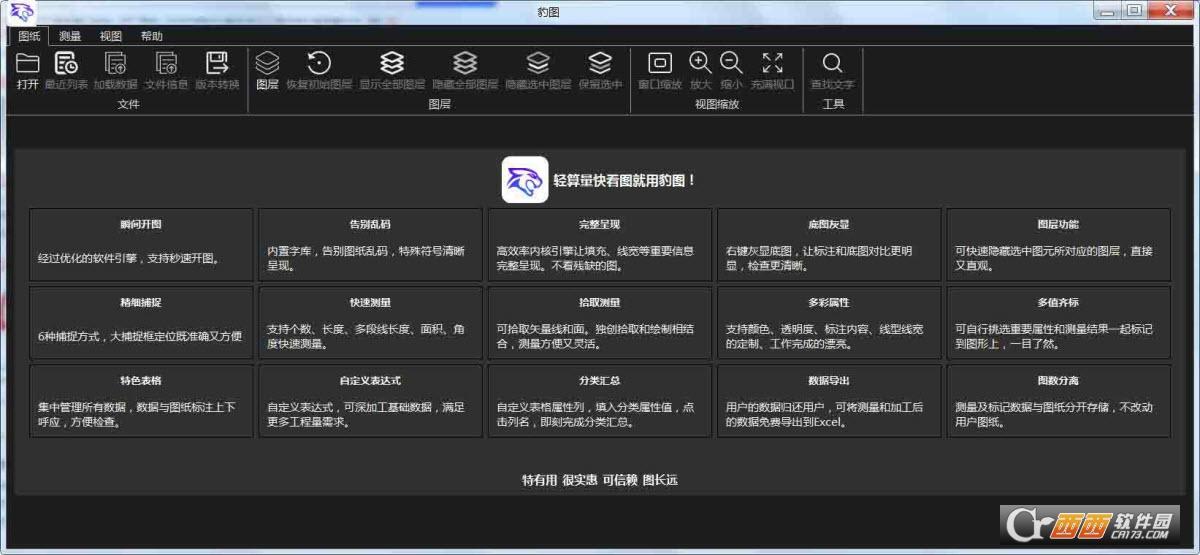This screenshot has height=555, width=1200.
Task: Click the 缩小 zoom out icon
Action: (731, 63)
